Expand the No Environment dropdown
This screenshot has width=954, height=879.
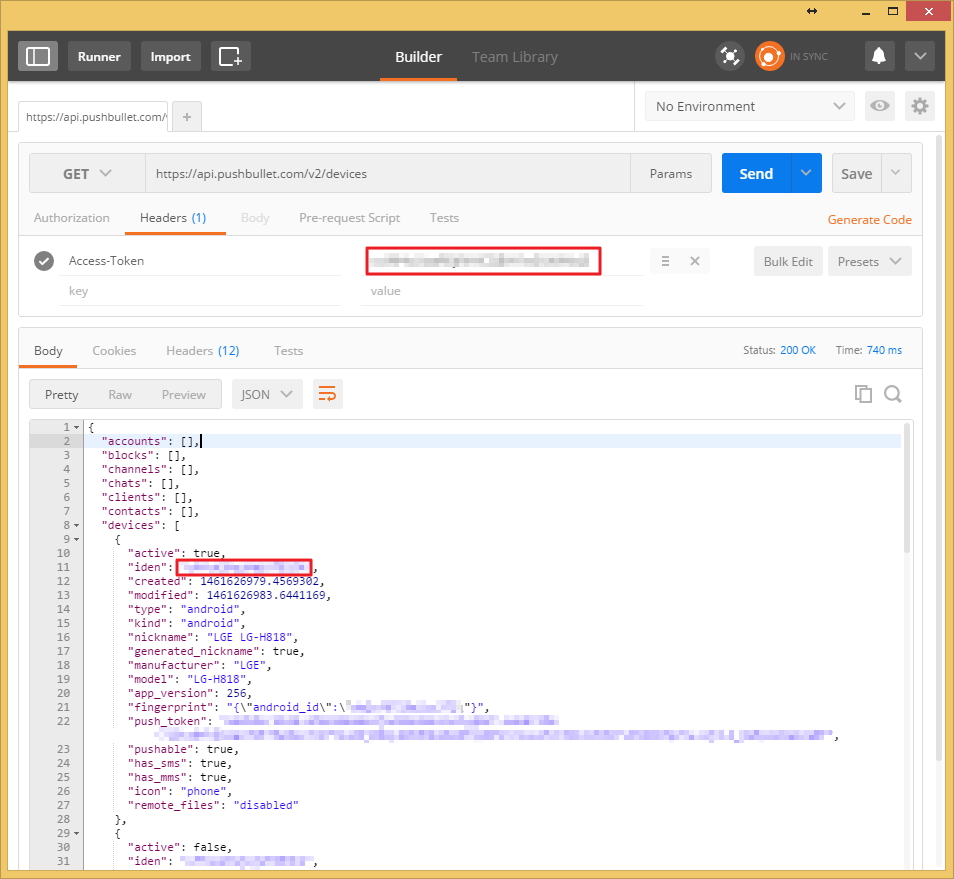pos(750,106)
